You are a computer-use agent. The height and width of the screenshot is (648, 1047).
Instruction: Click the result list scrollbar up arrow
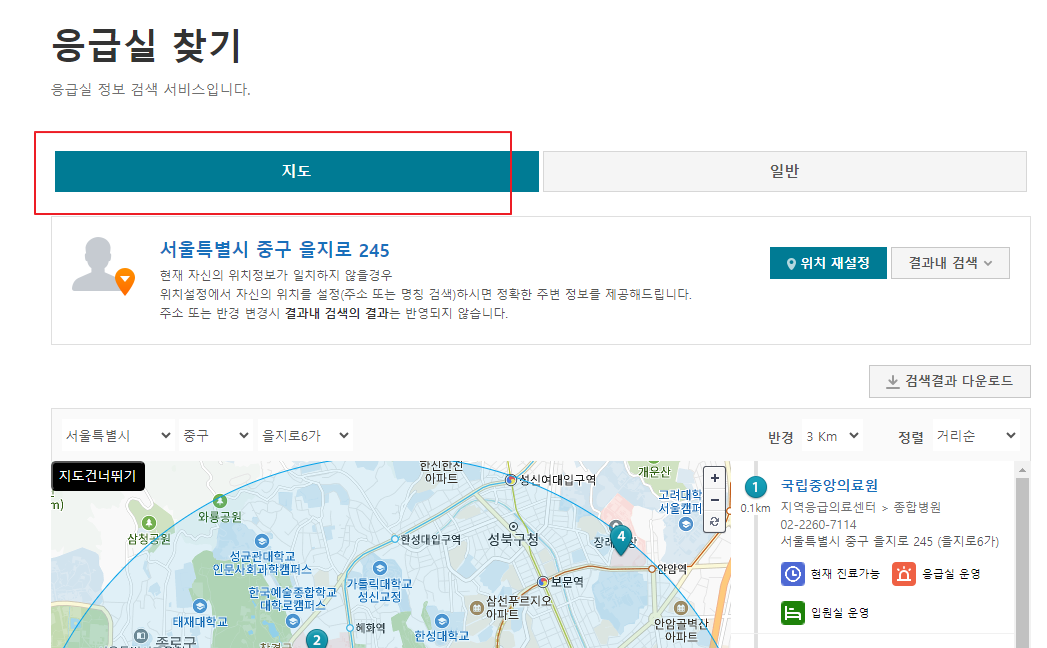pyautogui.click(x=1022, y=470)
